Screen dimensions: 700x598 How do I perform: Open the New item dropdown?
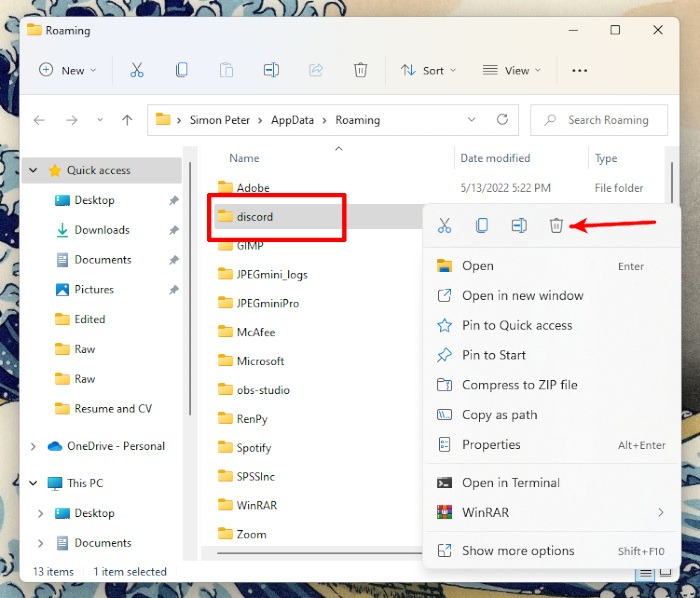point(67,70)
